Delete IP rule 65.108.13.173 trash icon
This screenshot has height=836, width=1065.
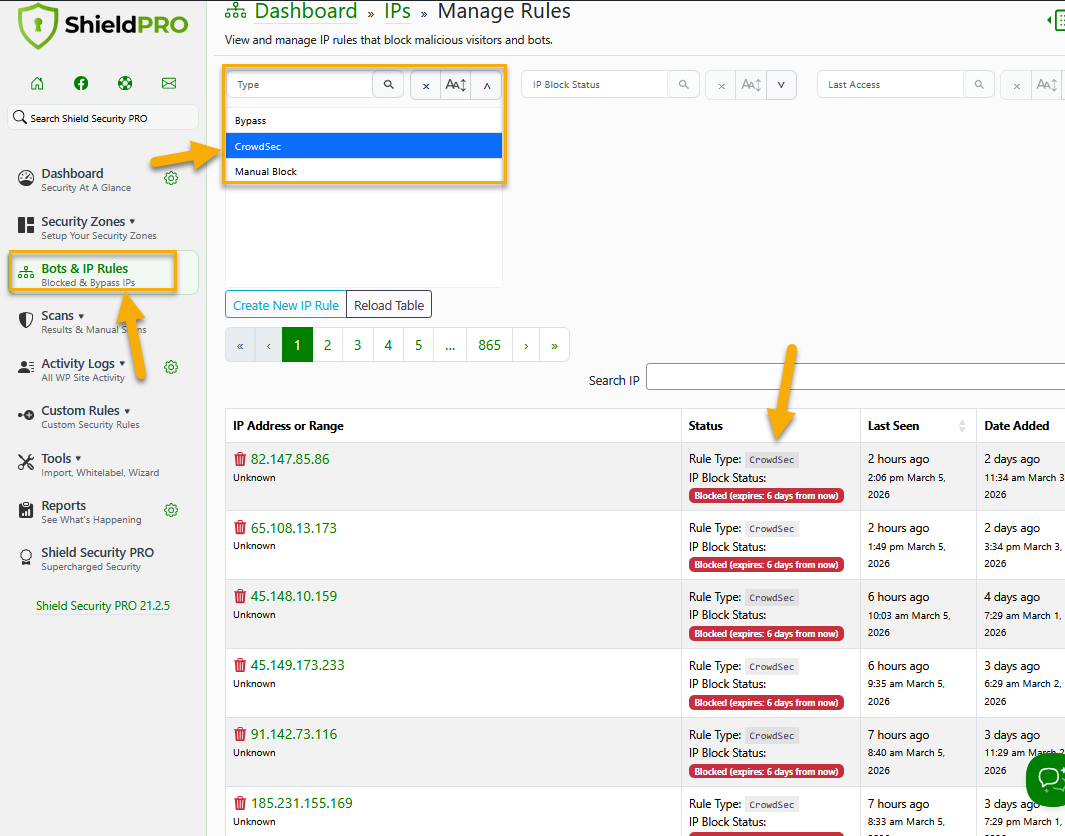point(240,528)
